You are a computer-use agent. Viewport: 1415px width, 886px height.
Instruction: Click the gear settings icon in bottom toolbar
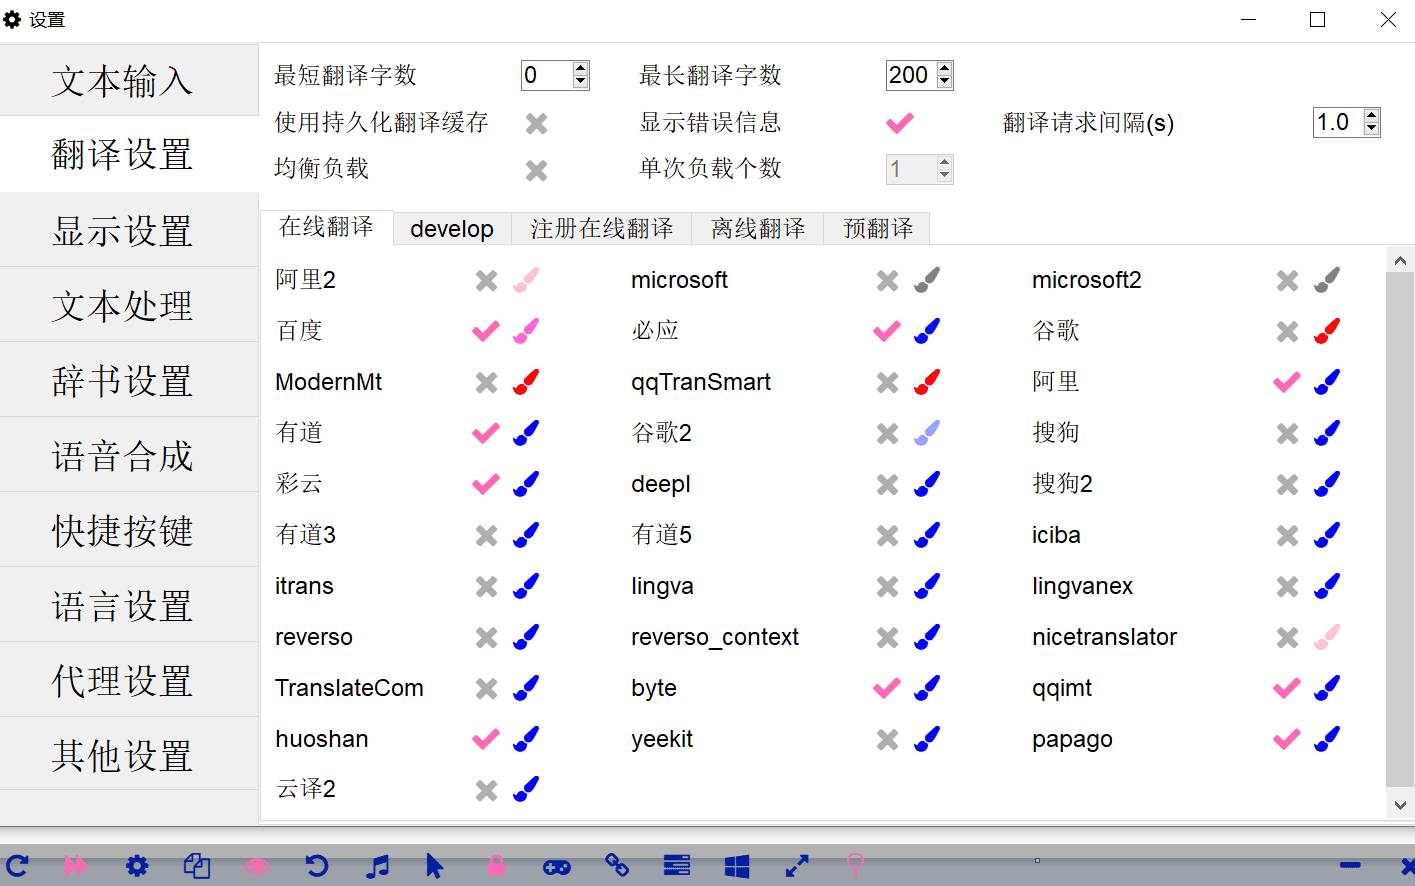click(137, 866)
